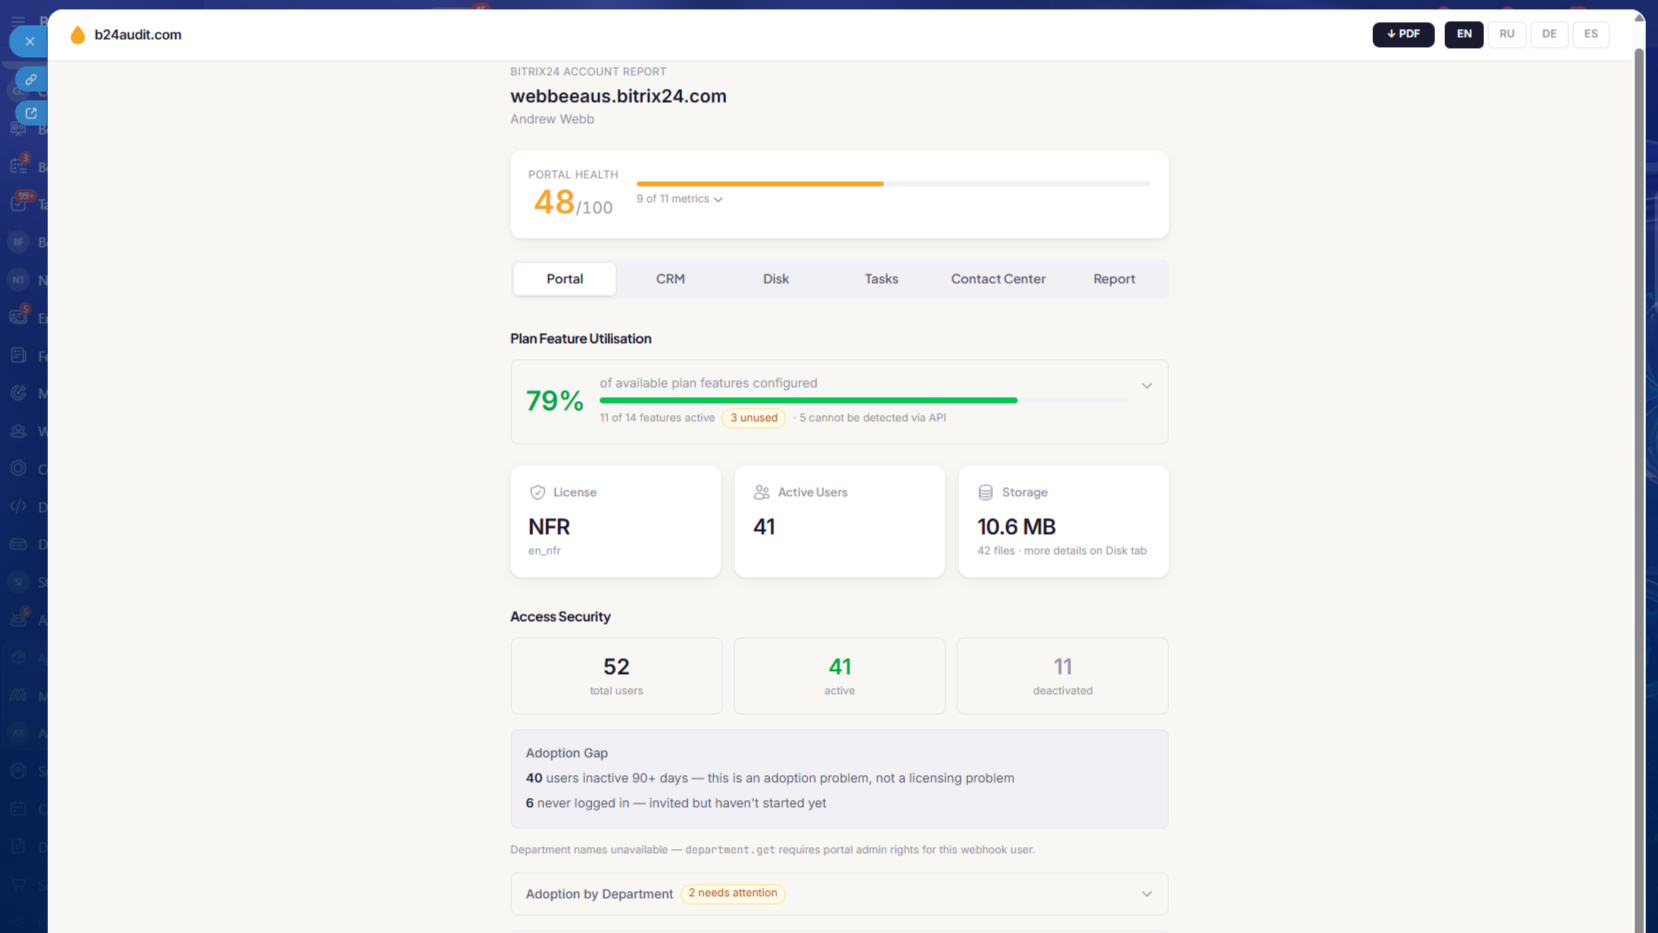
Task: Click the plan features green progress bar
Action: point(864,400)
